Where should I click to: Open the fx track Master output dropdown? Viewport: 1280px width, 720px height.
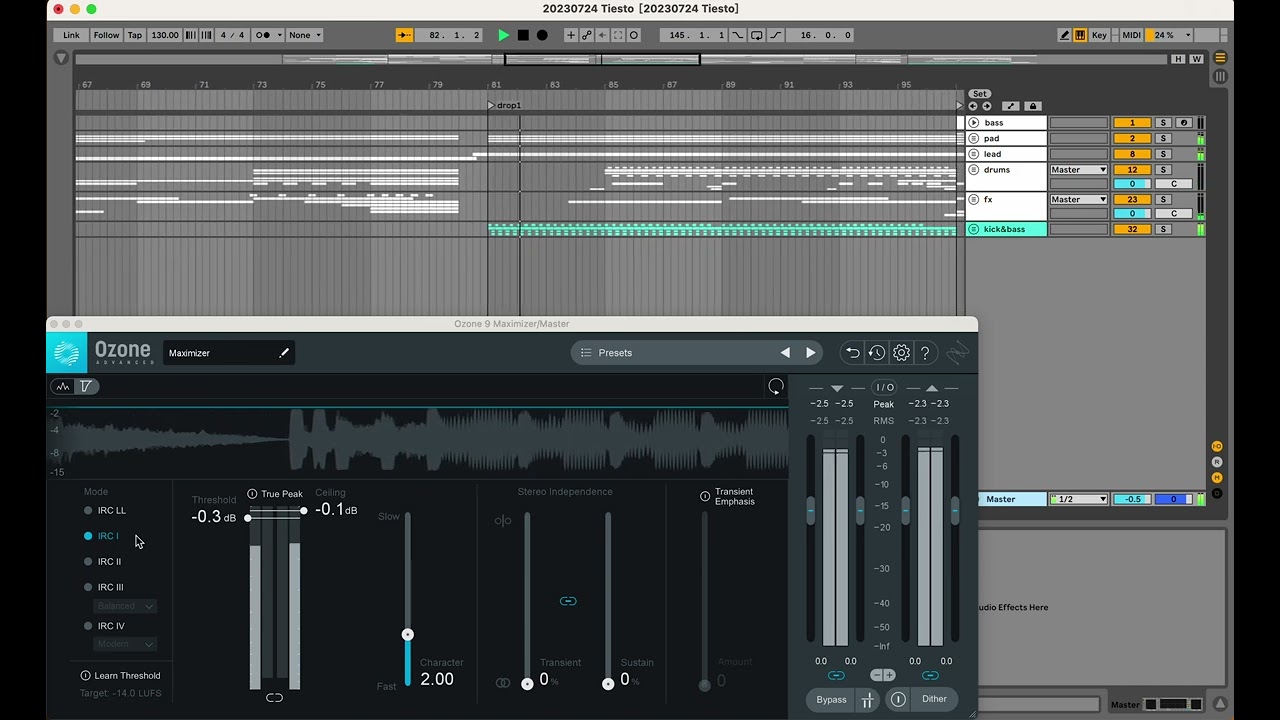pyautogui.click(x=1078, y=200)
